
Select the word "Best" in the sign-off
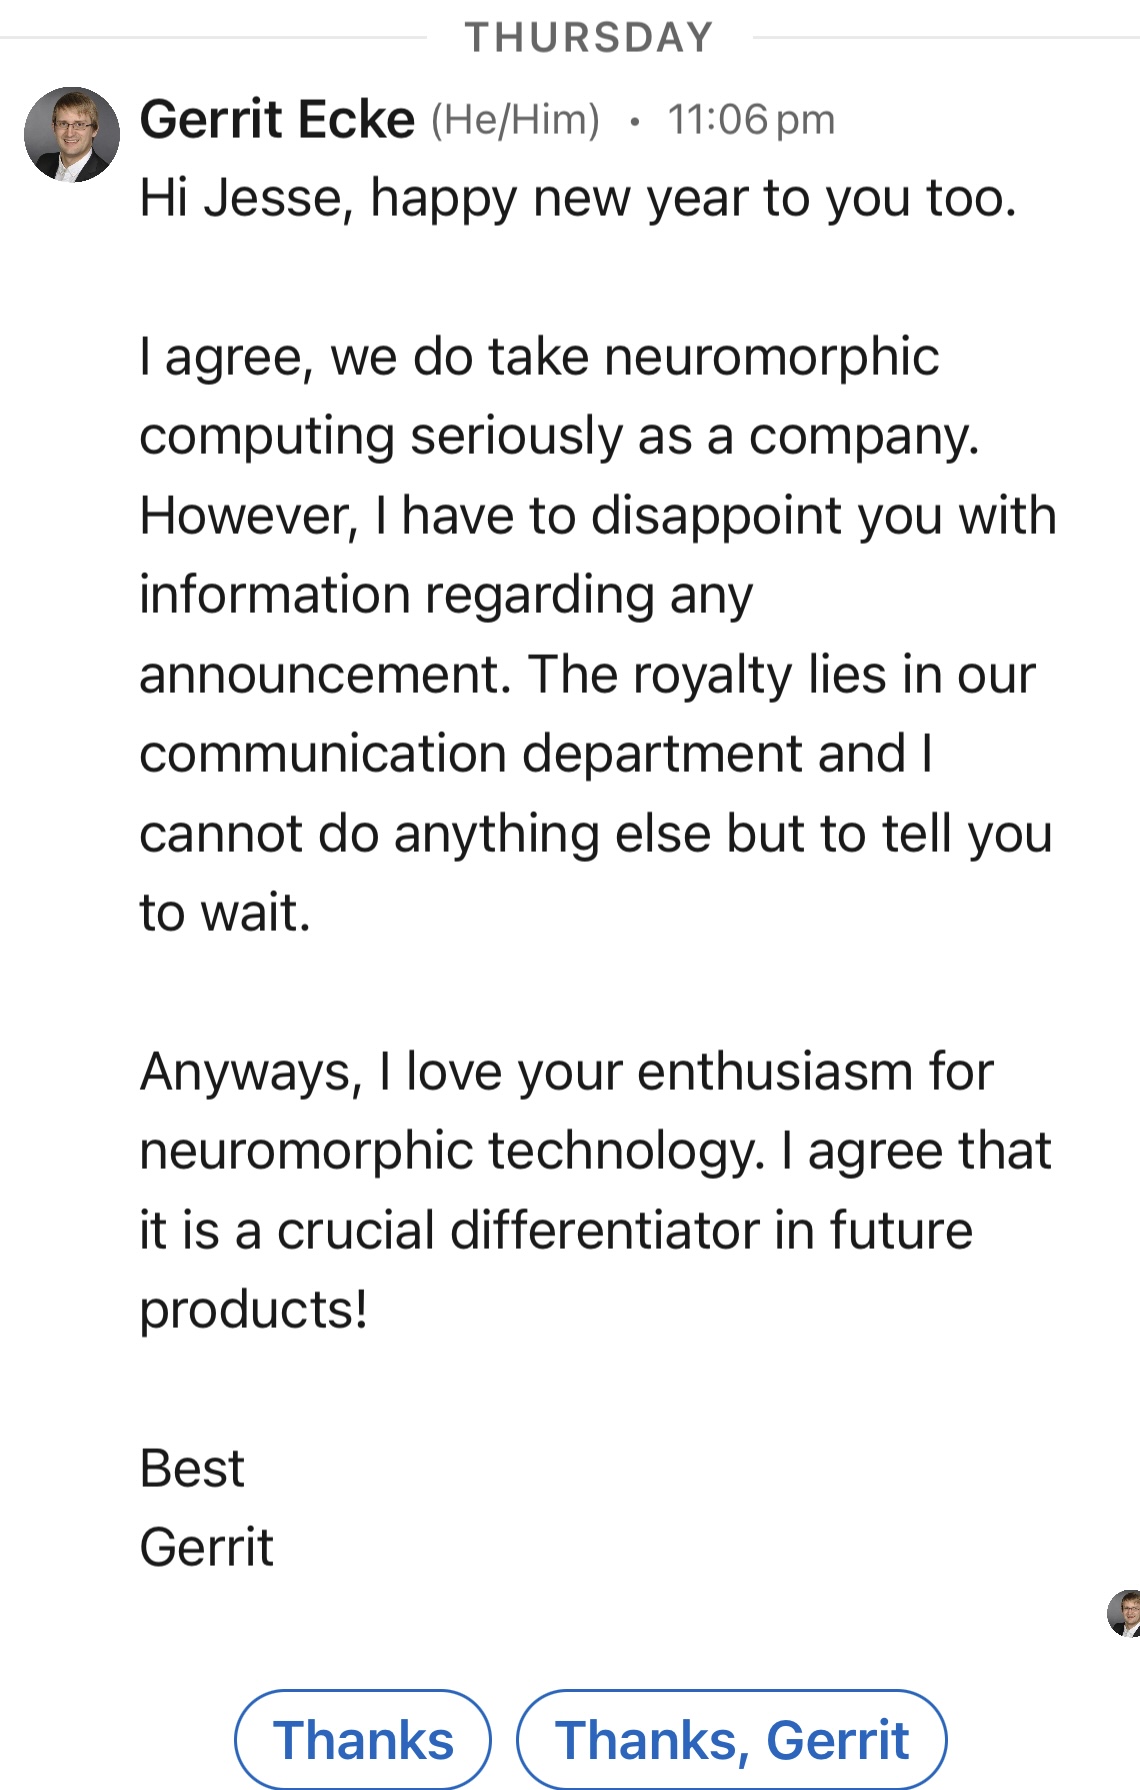pyautogui.click(x=192, y=1468)
